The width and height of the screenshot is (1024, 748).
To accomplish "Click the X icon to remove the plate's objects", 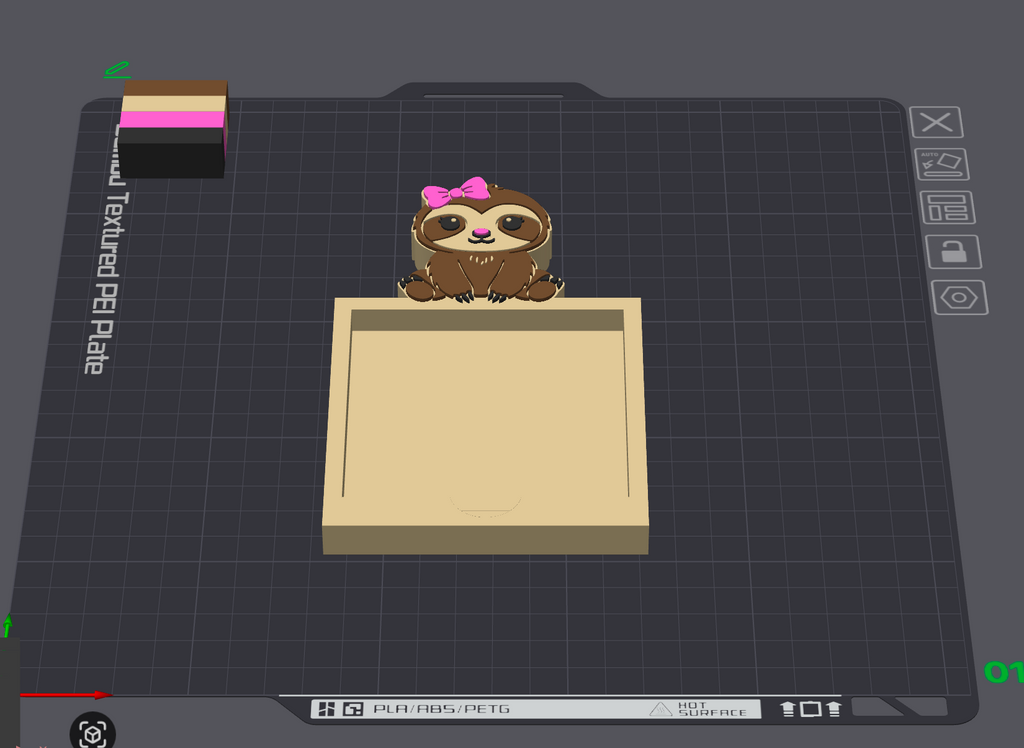I will tap(936, 122).
